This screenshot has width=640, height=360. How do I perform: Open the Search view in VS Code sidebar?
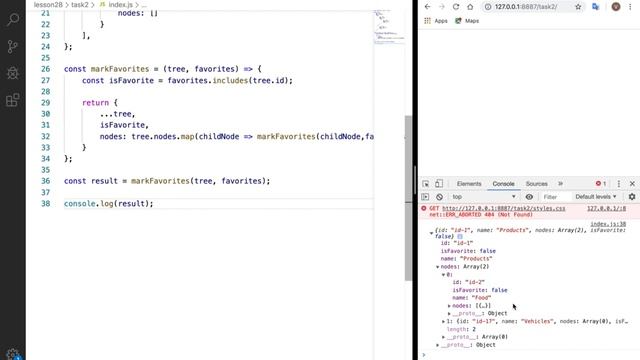(13, 19)
